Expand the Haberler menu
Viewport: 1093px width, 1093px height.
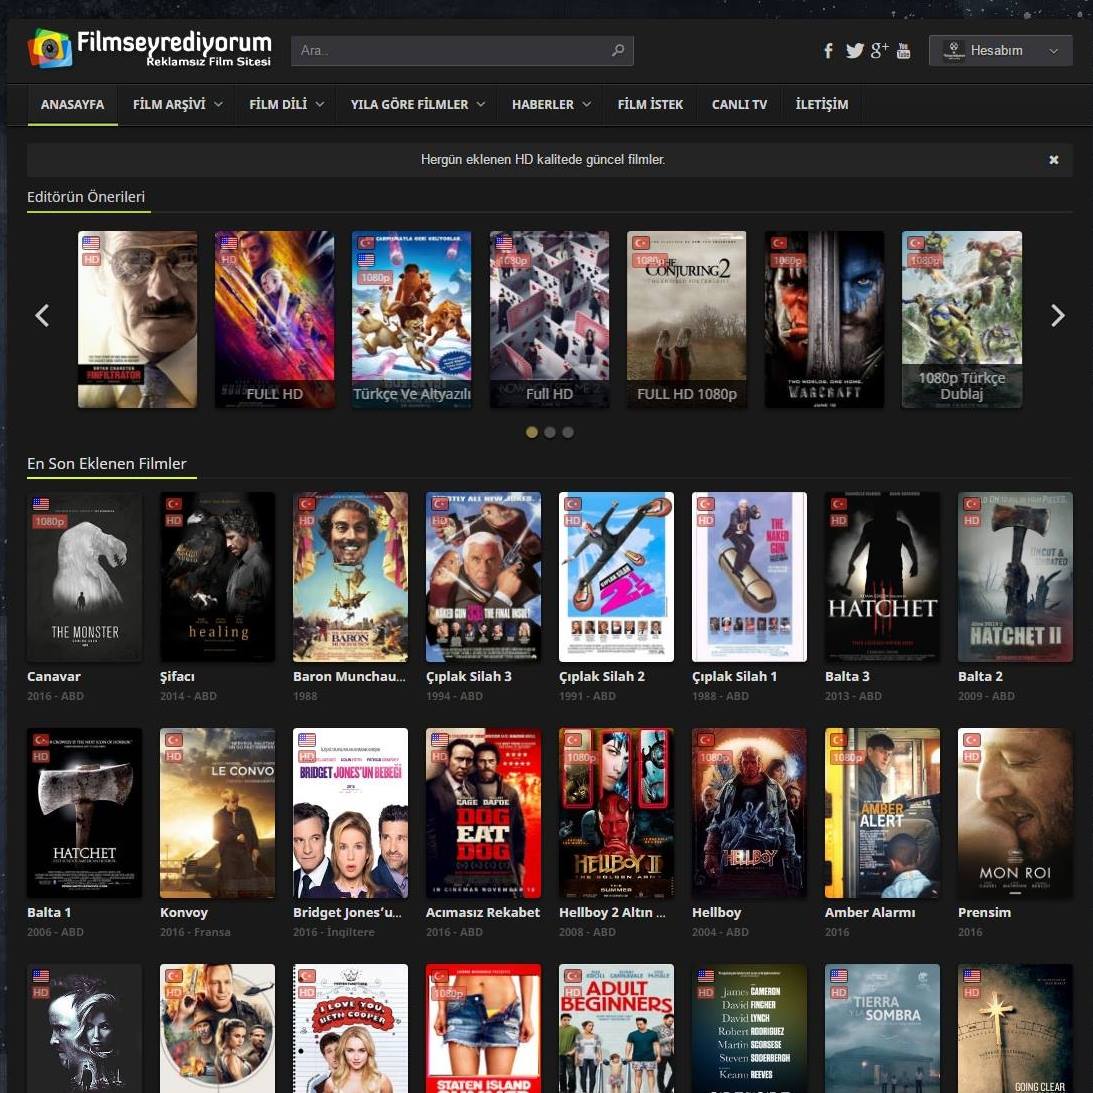551,105
